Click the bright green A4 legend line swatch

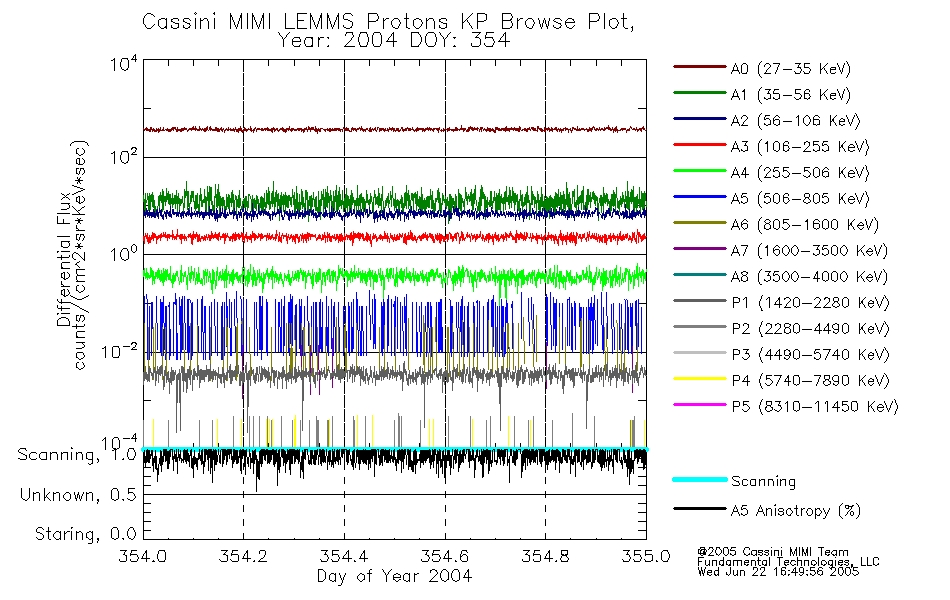700,171
